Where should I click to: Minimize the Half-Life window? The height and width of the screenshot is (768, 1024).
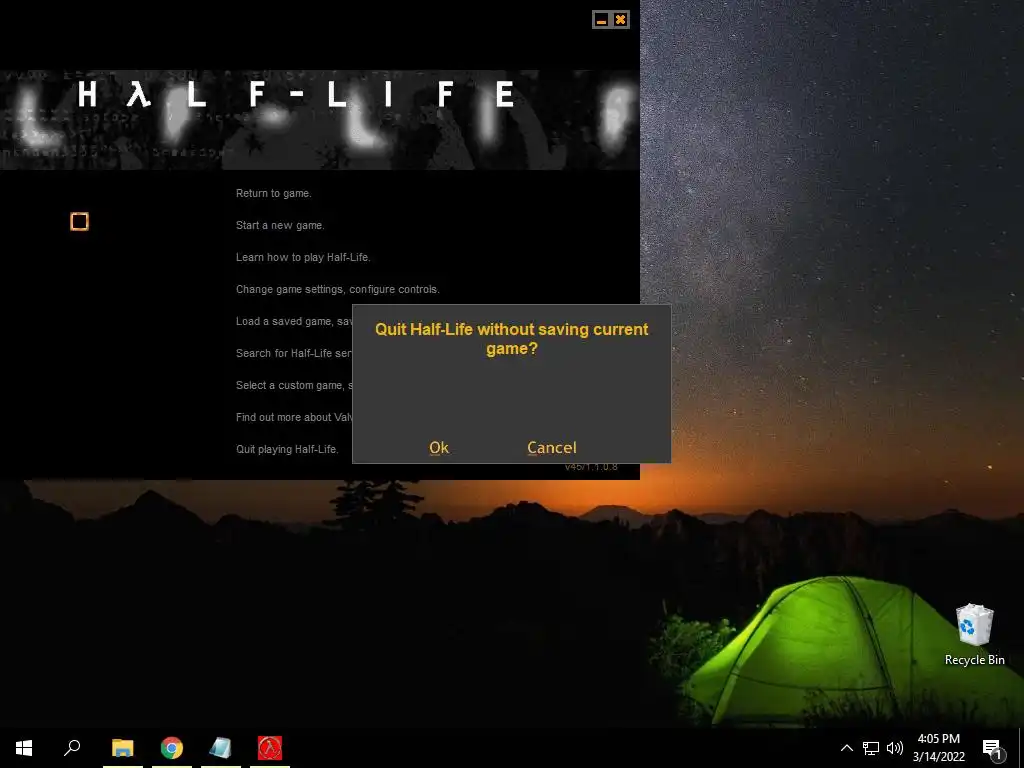(601, 20)
